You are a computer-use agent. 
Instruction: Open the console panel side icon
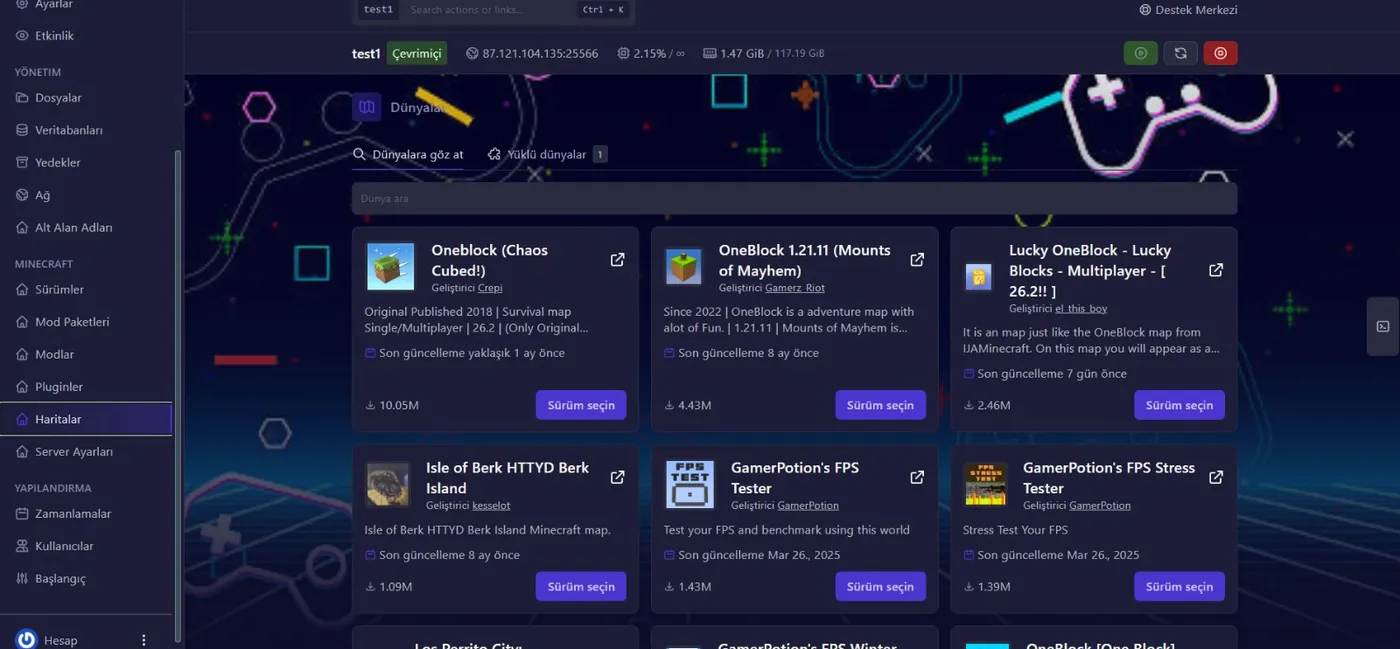[1383, 326]
